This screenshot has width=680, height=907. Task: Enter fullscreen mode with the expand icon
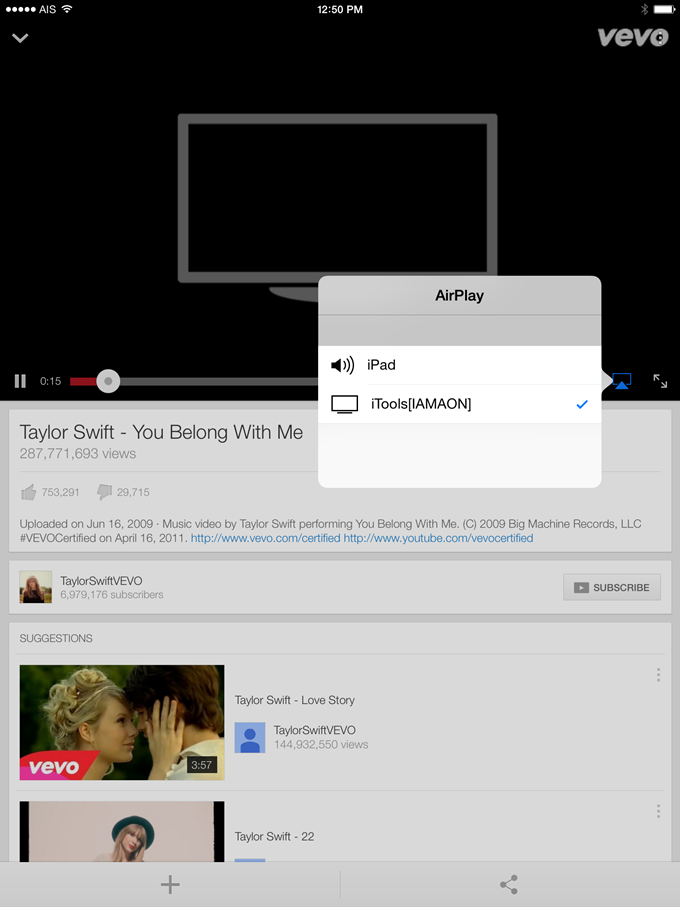(x=660, y=381)
